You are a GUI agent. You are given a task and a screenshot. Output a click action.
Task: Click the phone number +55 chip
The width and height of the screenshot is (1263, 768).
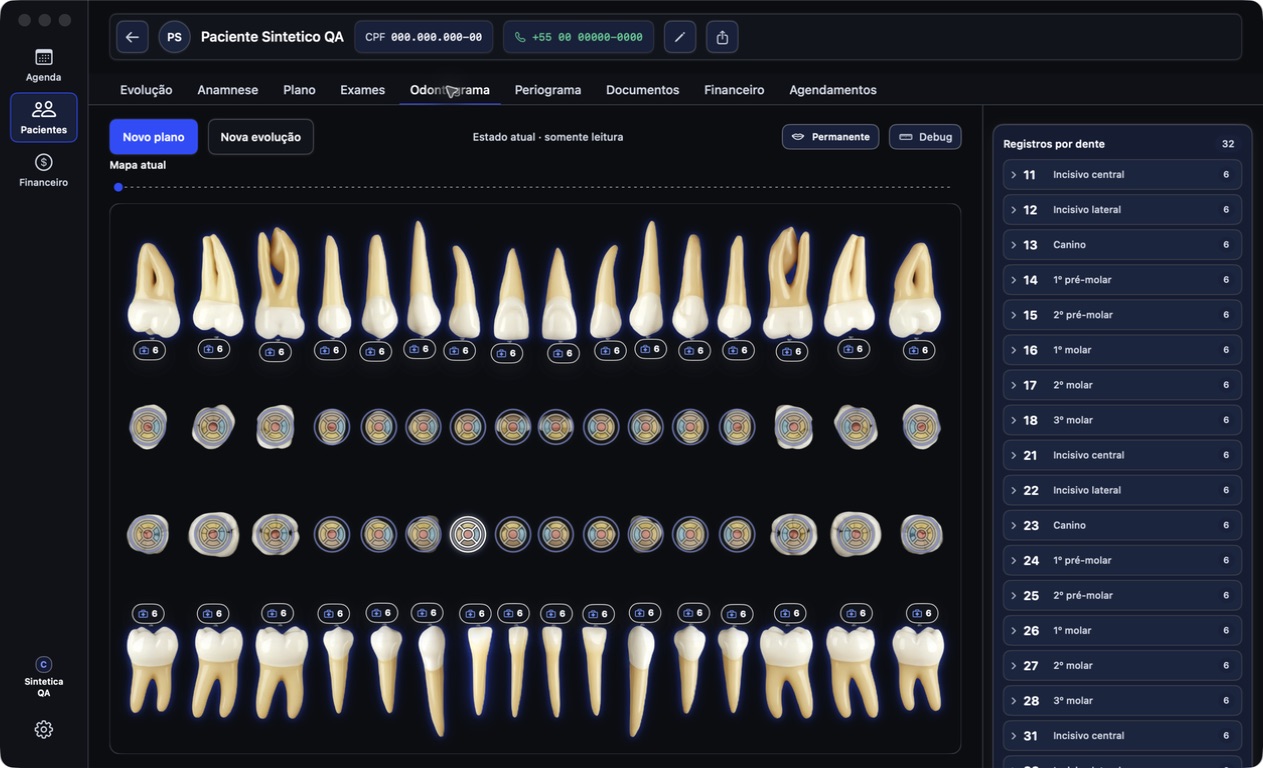pos(578,37)
